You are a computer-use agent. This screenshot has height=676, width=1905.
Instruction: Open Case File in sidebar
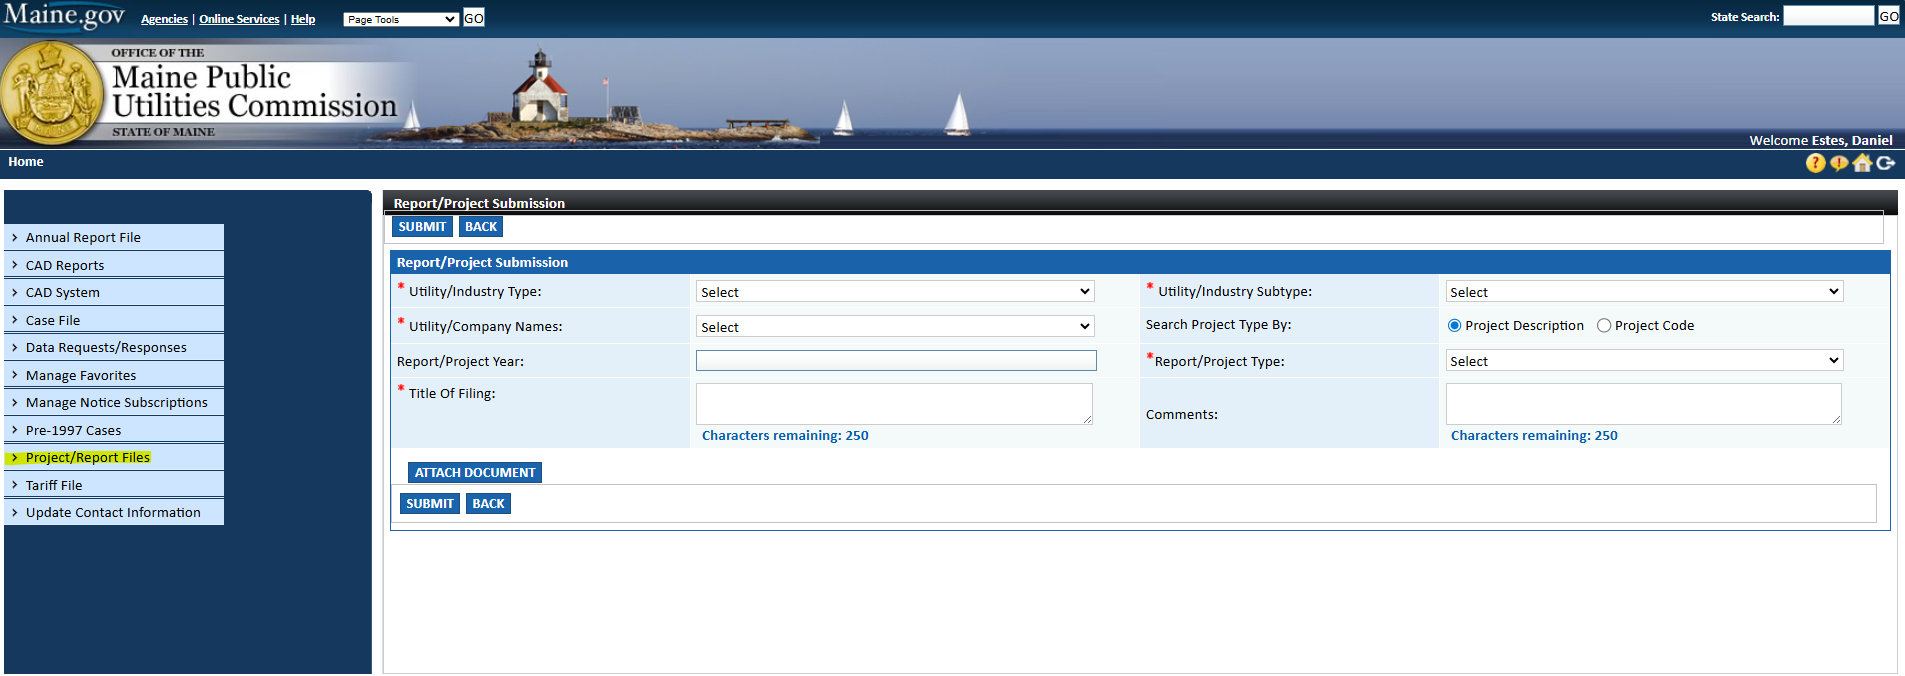point(114,320)
